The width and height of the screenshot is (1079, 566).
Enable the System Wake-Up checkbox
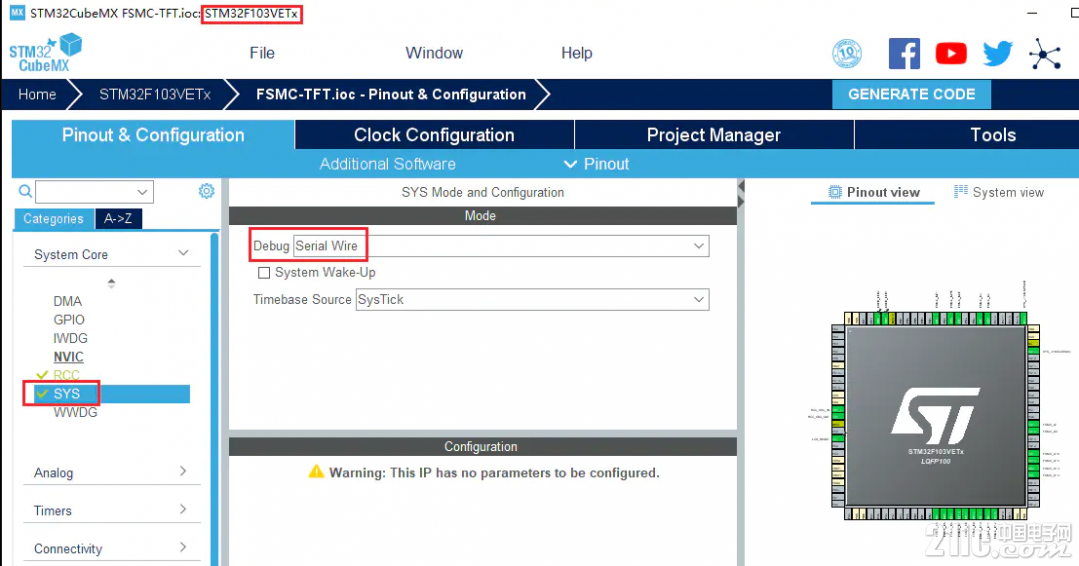coord(264,273)
